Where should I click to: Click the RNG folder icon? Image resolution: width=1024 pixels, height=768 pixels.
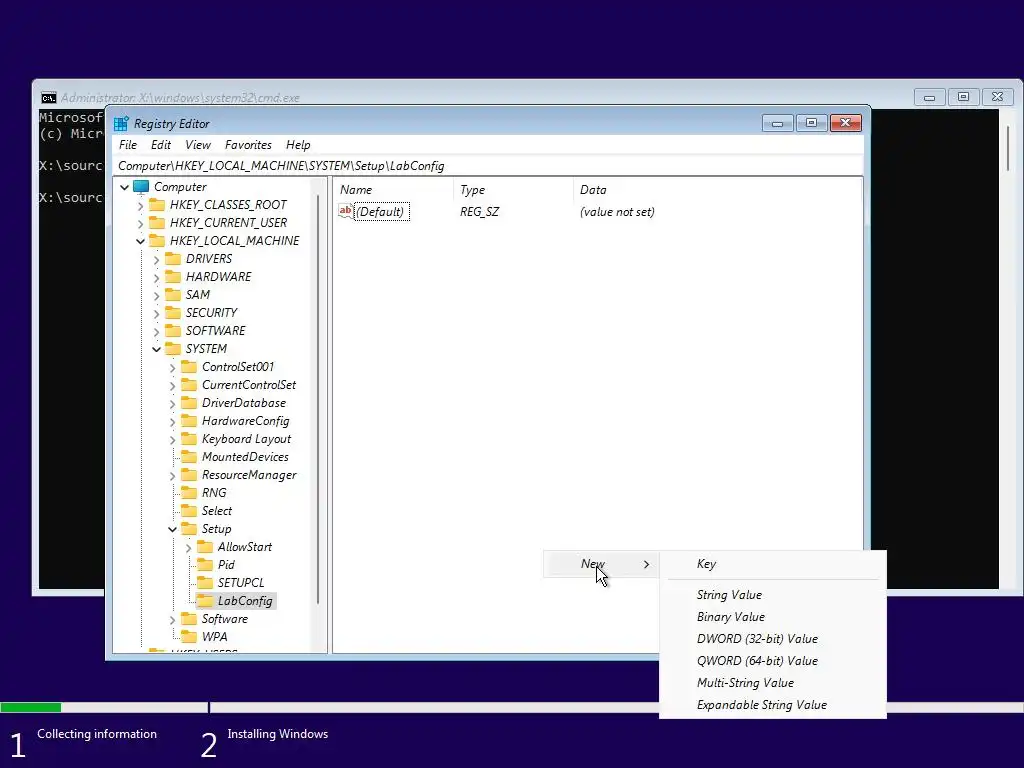coord(189,492)
